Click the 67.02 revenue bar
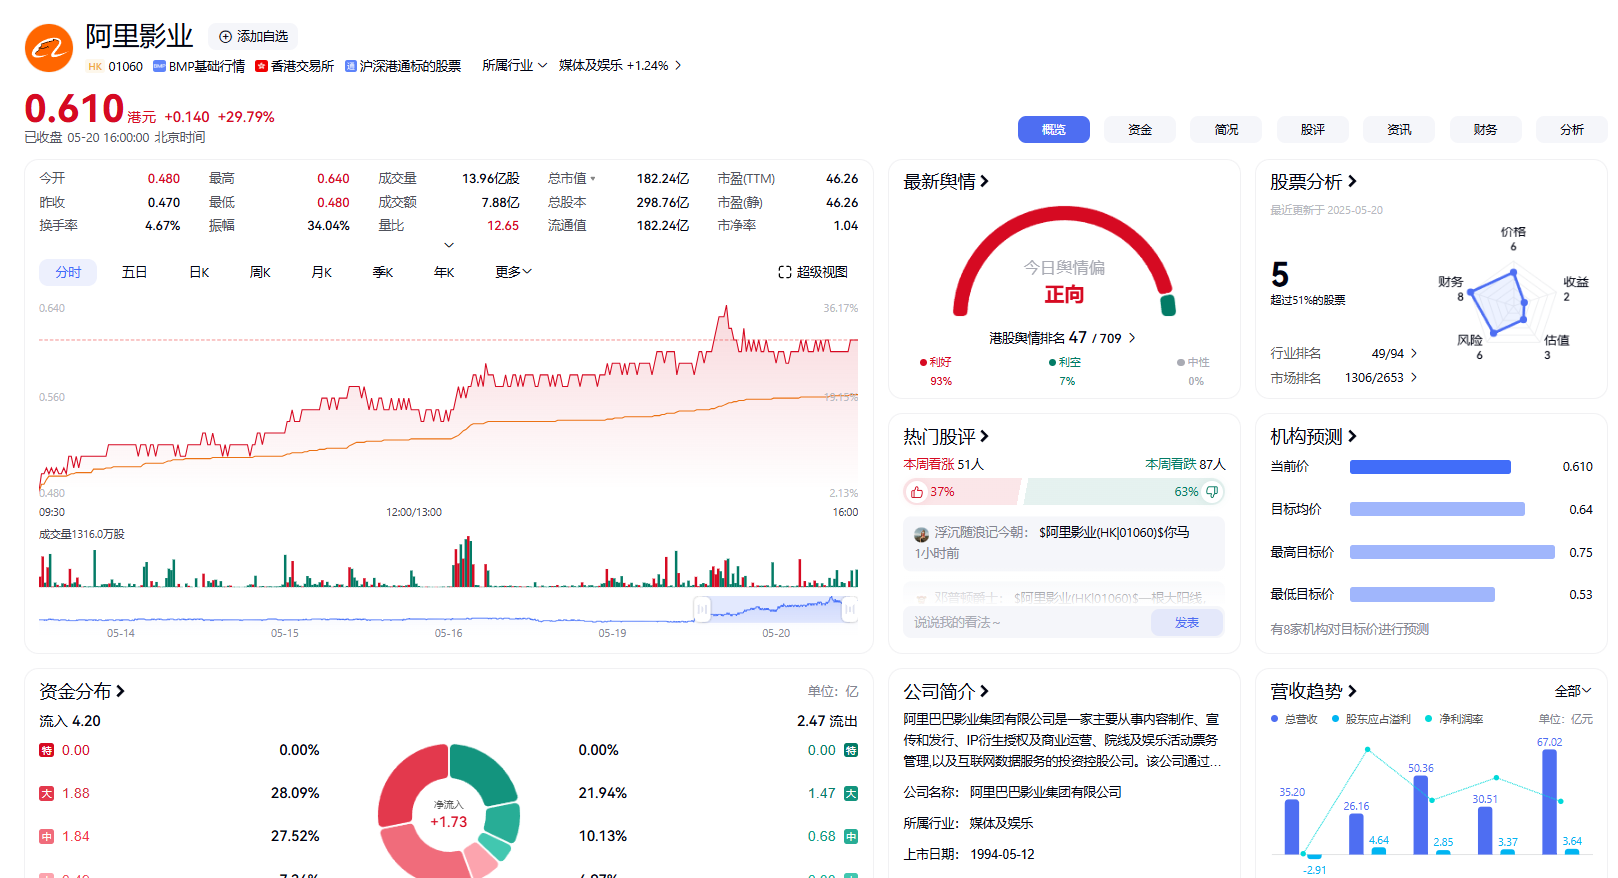This screenshot has height=878, width=1618. coord(1549,801)
